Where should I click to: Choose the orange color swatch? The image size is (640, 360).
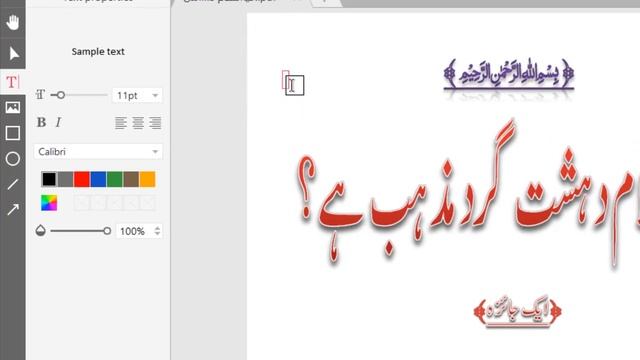pos(147,179)
